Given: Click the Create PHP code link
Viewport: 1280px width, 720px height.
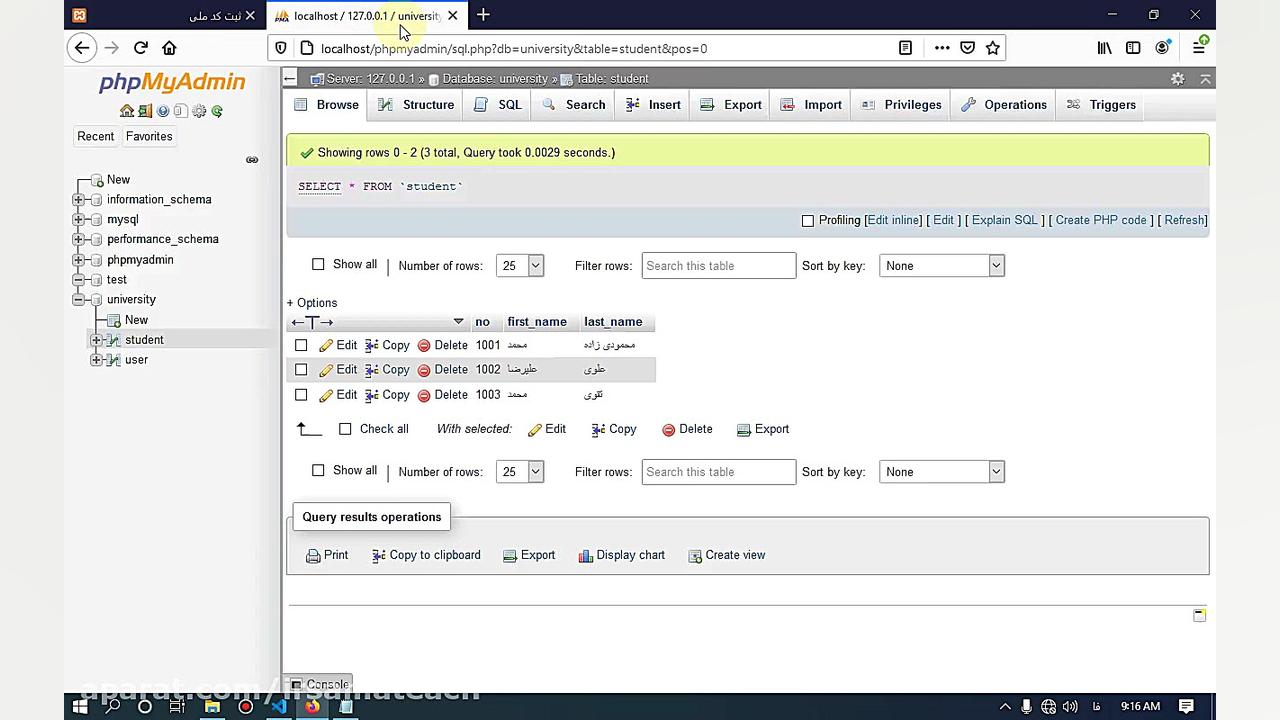Looking at the screenshot, I should (1101, 220).
